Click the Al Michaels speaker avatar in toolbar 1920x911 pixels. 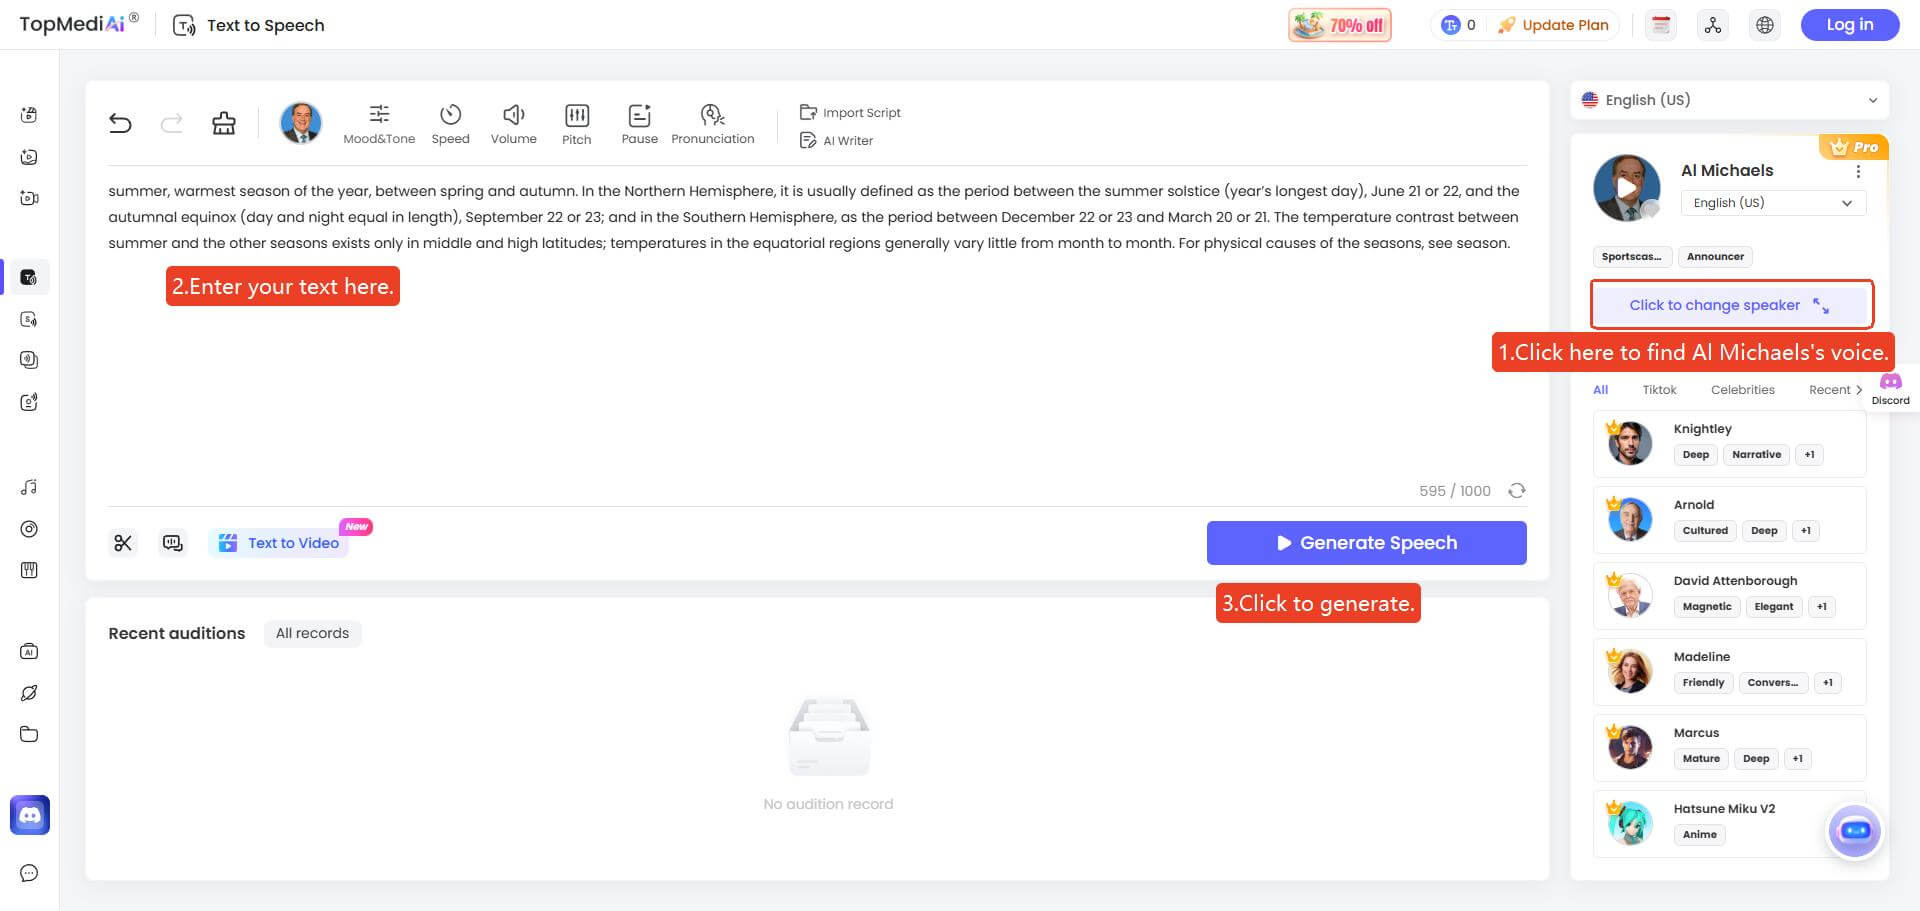301,123
